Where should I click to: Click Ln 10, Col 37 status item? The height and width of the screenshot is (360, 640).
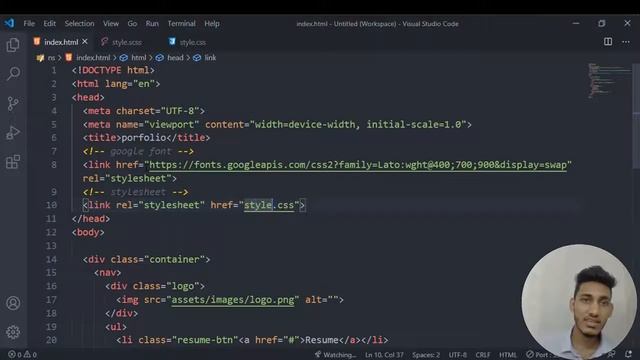pyautogui.click(x=384, y=355)
